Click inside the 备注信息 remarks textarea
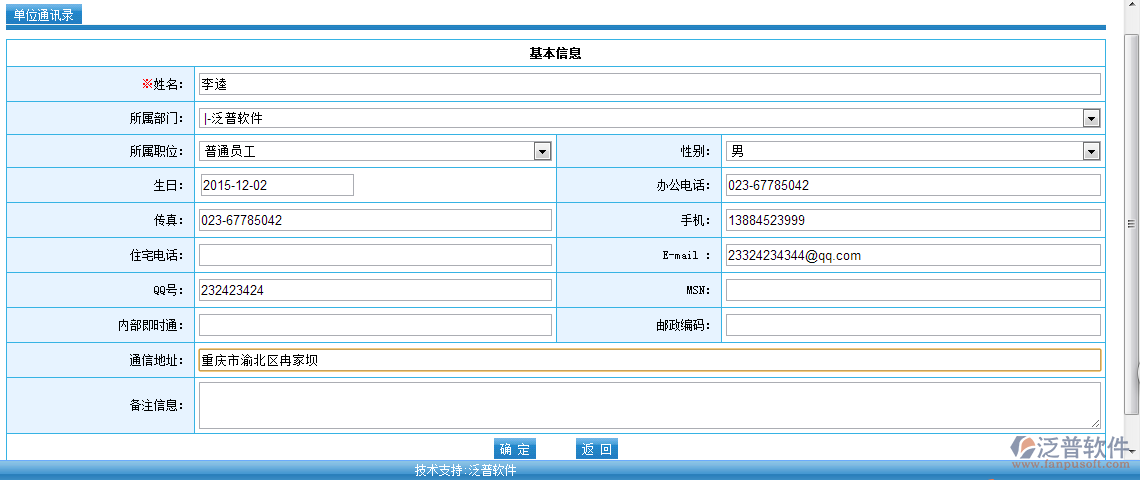1140x480 pixels. coord(649,405)
